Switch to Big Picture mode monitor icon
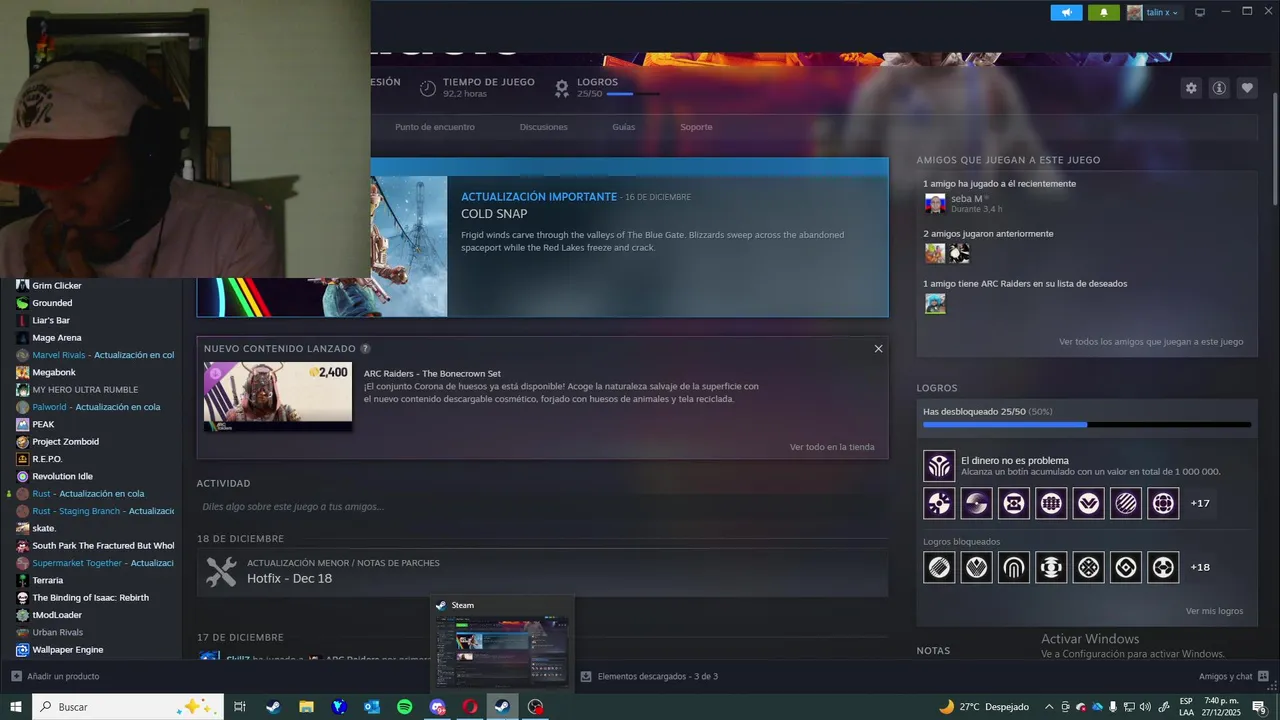Viewport: 1280px width, 720px height. (x=1200, y=12)
